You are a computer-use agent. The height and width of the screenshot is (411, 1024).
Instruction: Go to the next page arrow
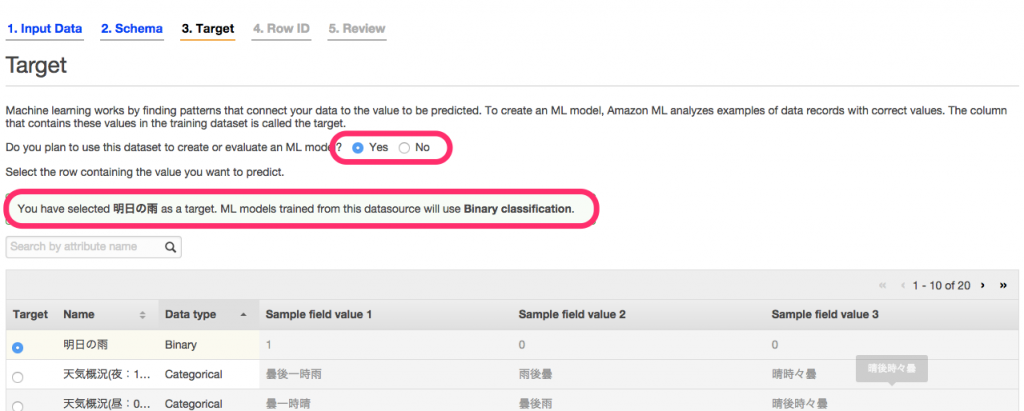[982, 286]
